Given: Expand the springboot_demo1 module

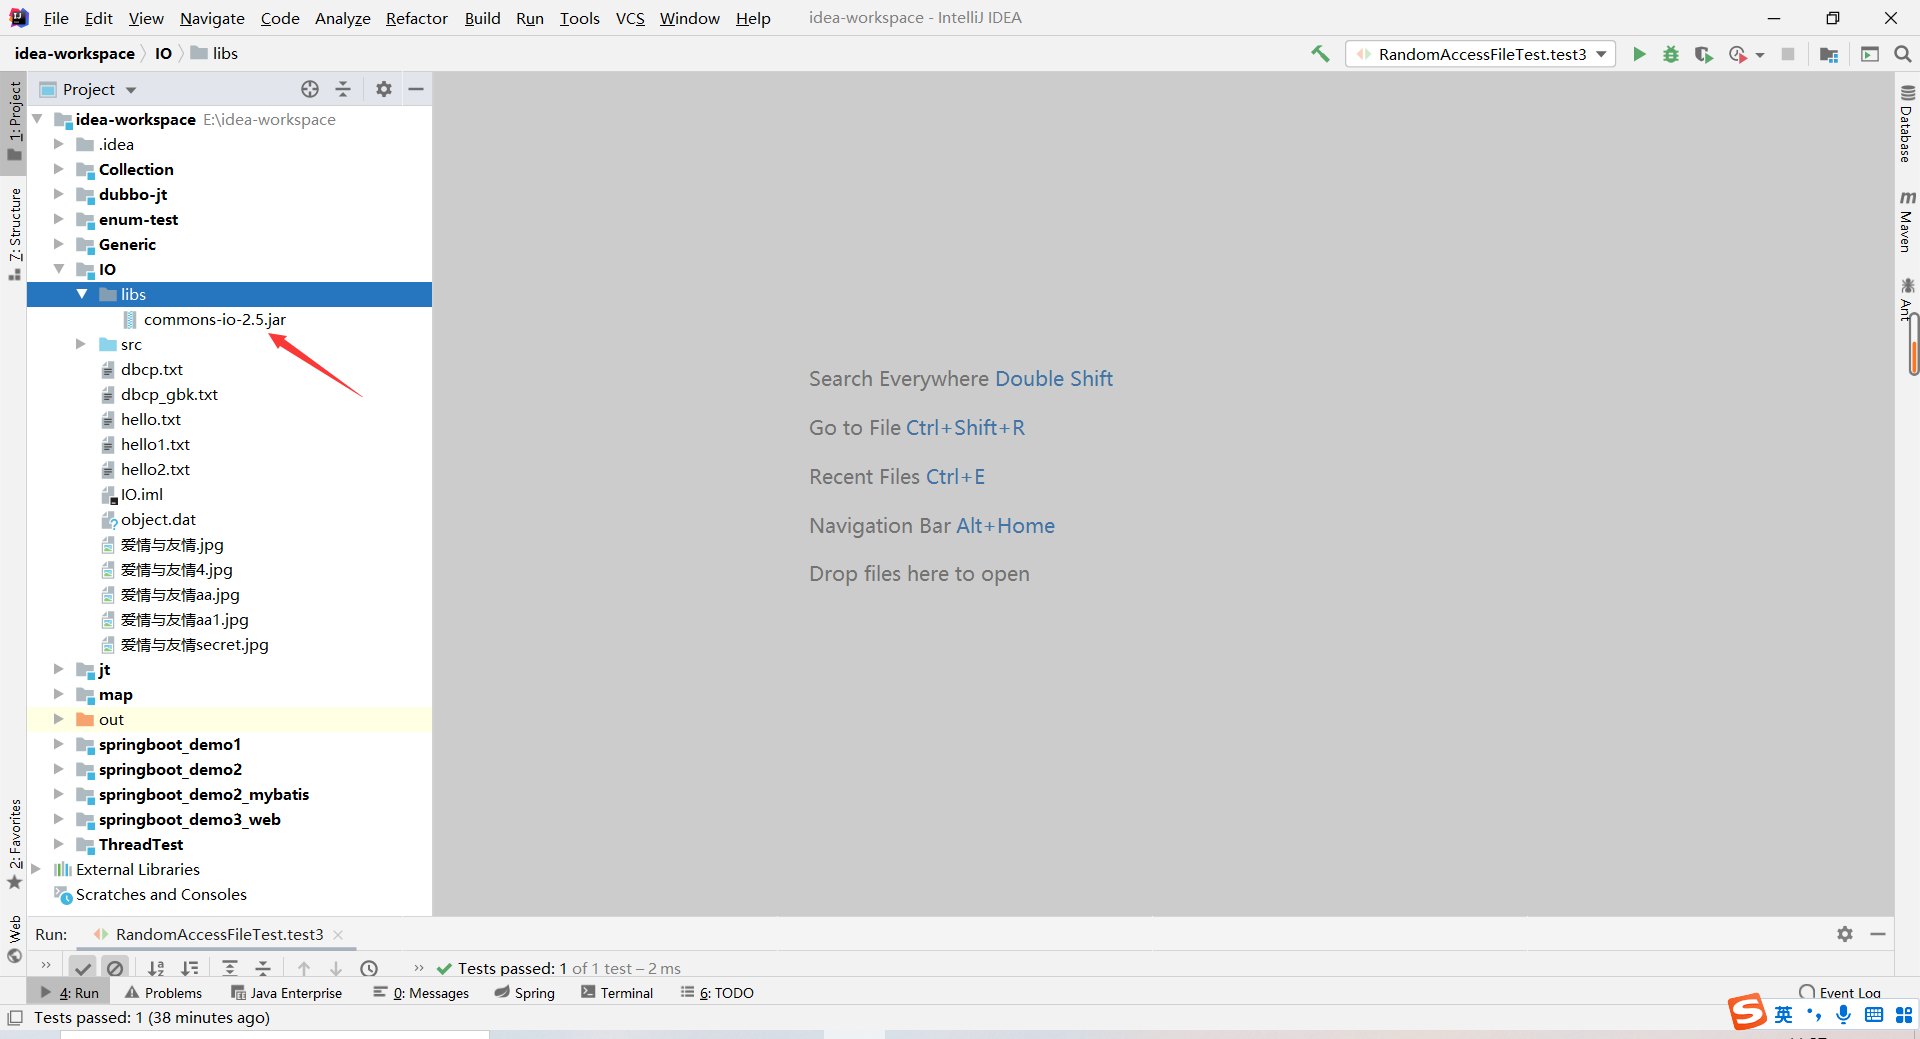Looking at the screenshot, I should [x=58, y=744].
